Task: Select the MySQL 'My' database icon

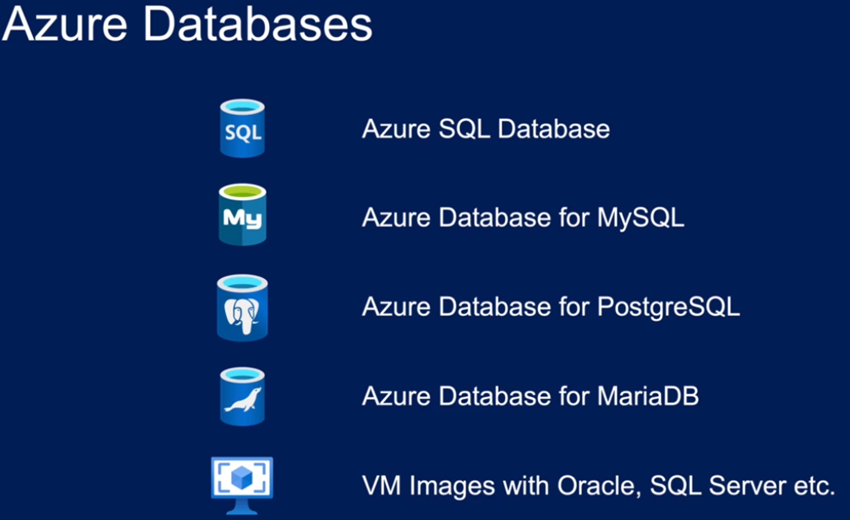Action: click(242, 215)
